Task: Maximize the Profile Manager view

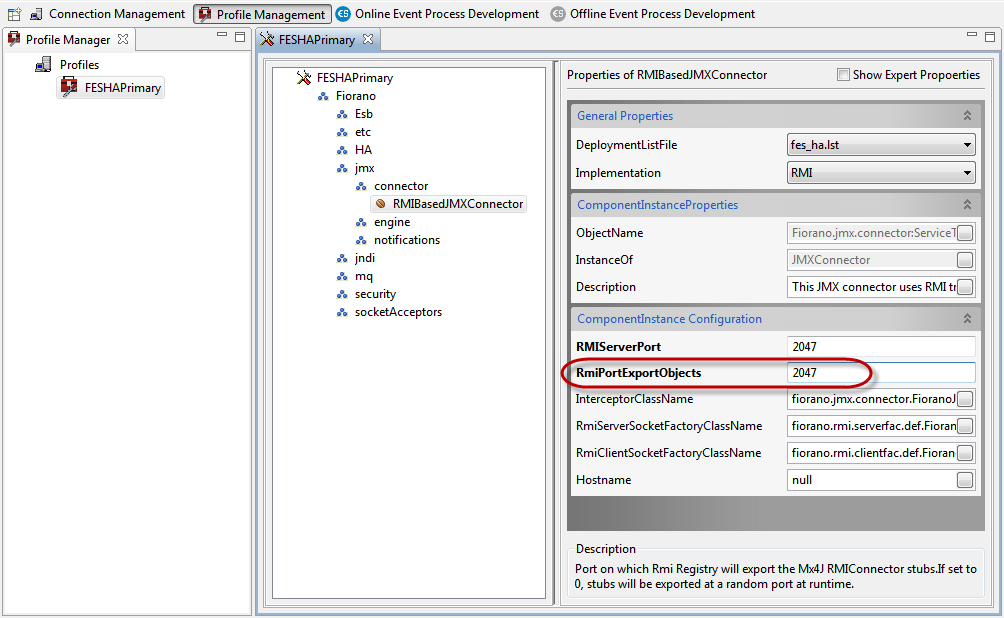Action: tap(240, 37)
